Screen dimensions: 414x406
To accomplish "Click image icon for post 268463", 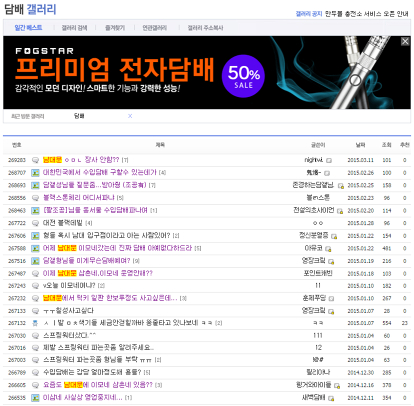I will tap(35, 211).
